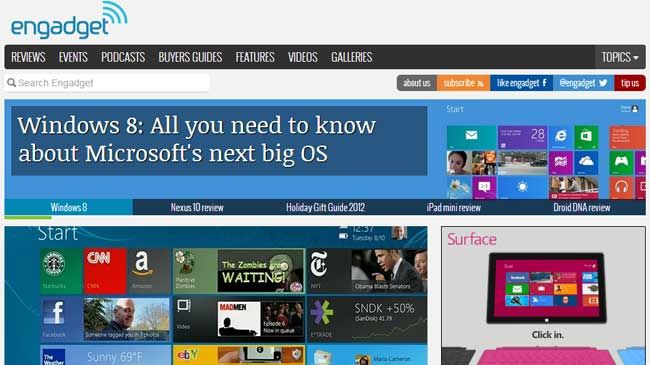Click the red tip us button
Viewport: 650px width, 365px height.
(630, 83)
